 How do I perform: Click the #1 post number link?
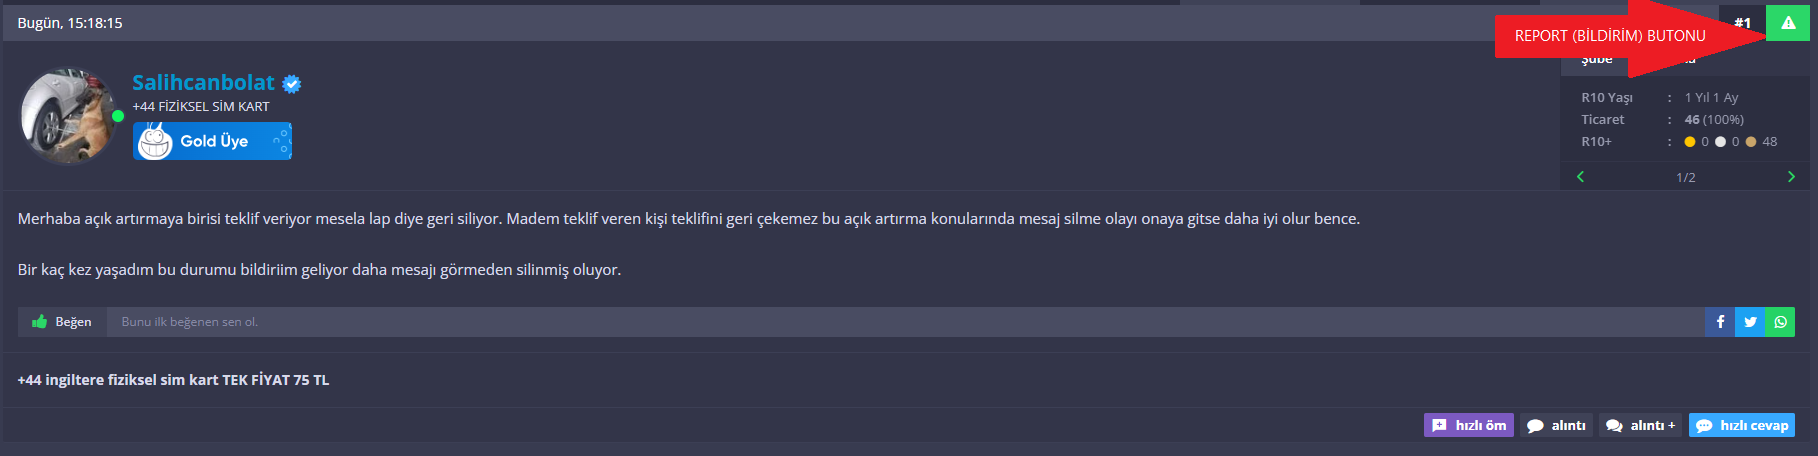tap(1743, 23)
